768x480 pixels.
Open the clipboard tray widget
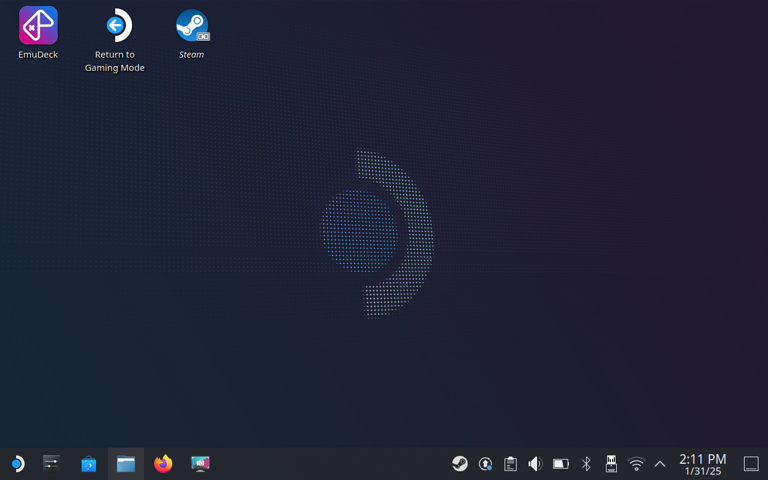point(510,464)
